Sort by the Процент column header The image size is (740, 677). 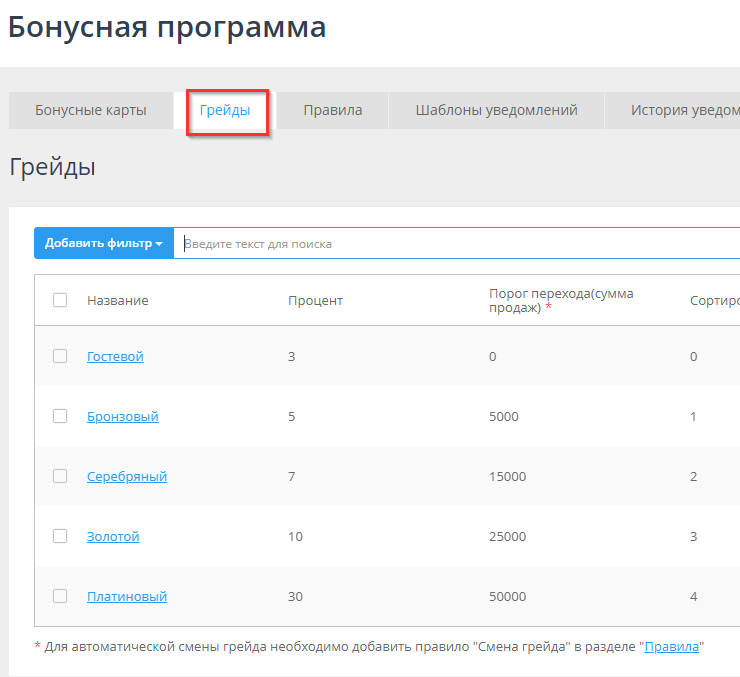(x=315, y=301)
